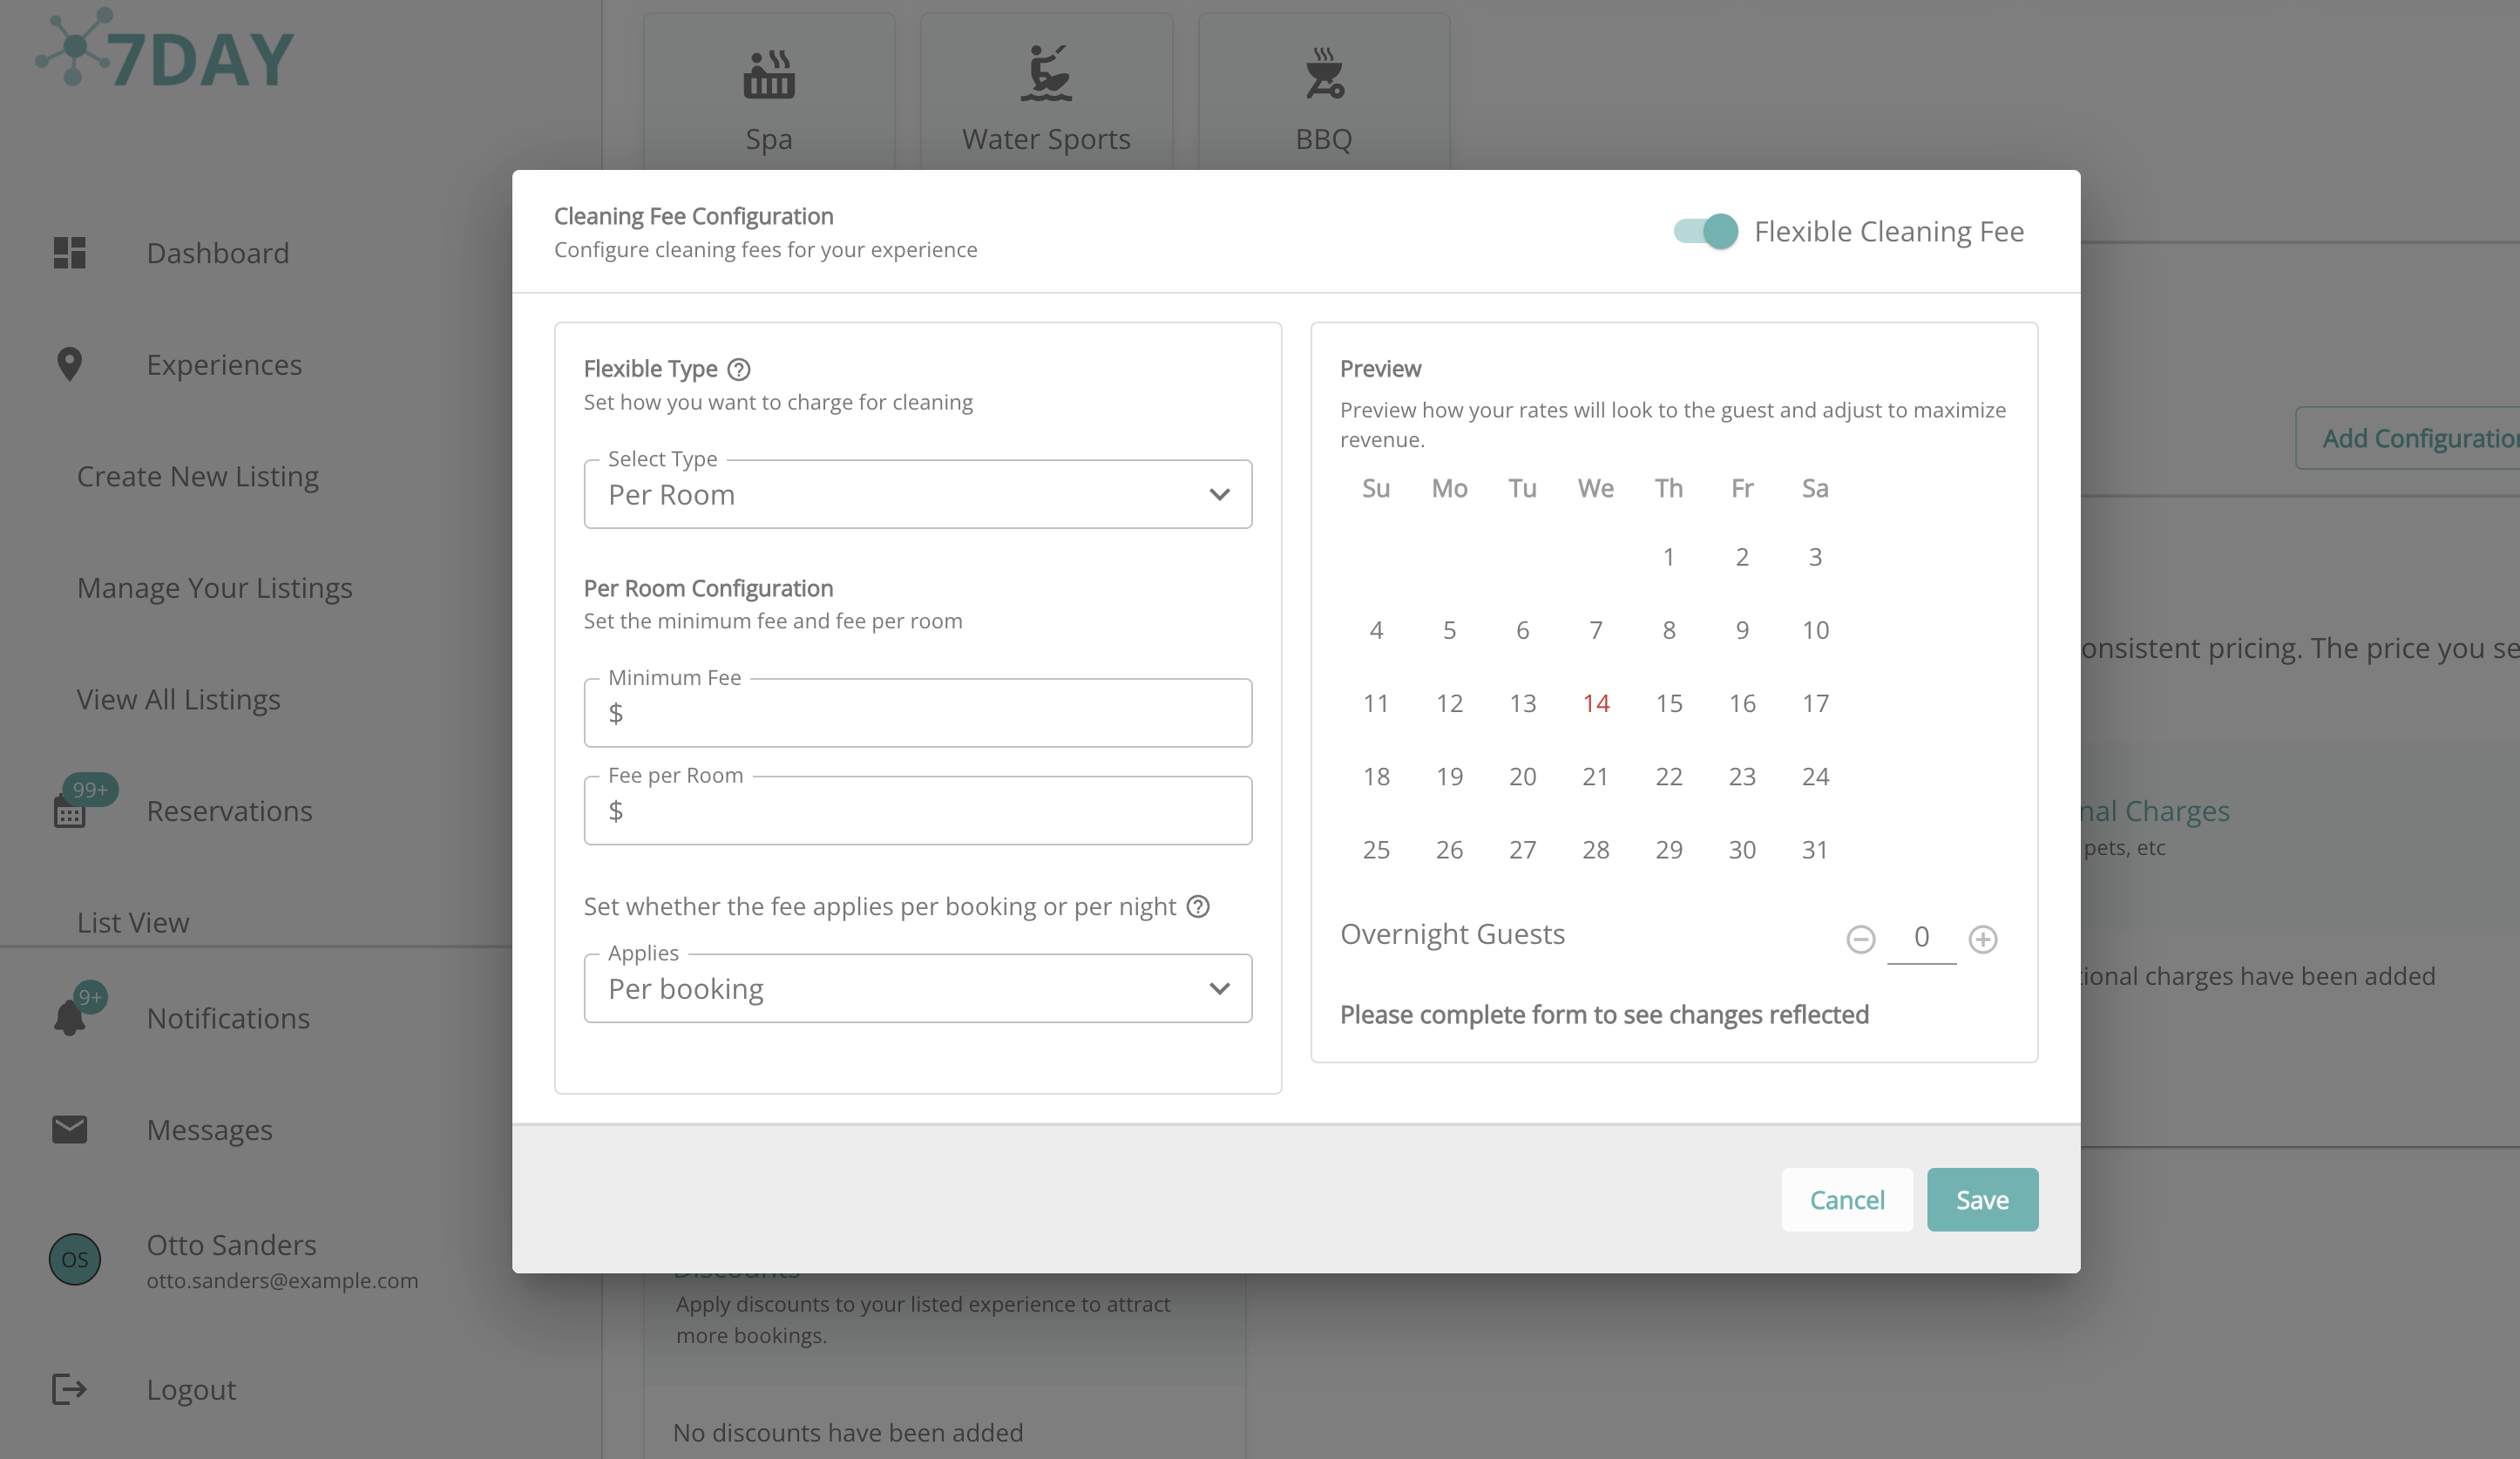Click the help icon beside per booking text

pyautogui.click(x=1197, y=906)
